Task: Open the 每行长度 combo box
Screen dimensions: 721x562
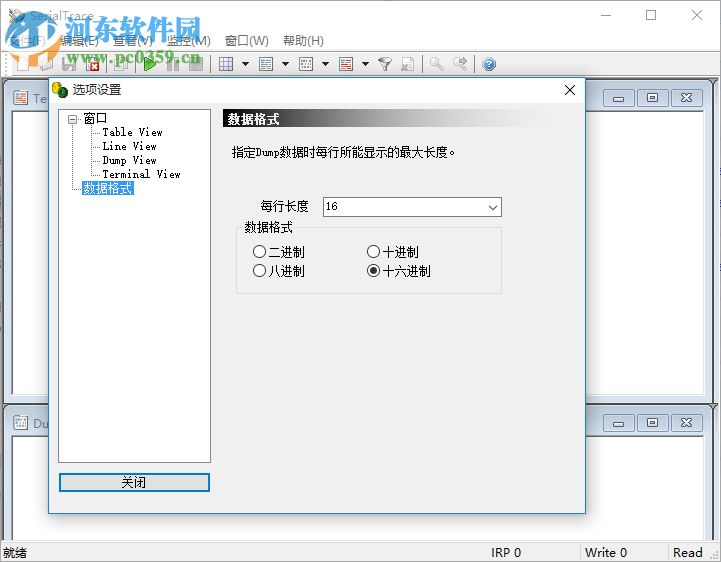Action: [x=412, y=207]
